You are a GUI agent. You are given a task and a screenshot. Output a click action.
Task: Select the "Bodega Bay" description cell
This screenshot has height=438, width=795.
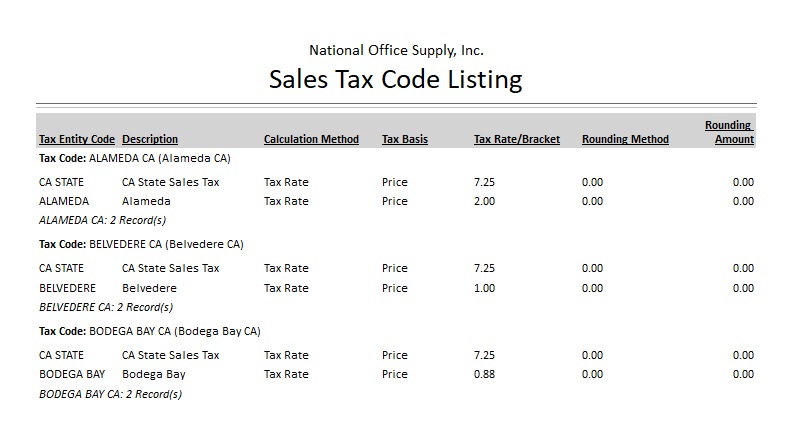coord(153,374)
